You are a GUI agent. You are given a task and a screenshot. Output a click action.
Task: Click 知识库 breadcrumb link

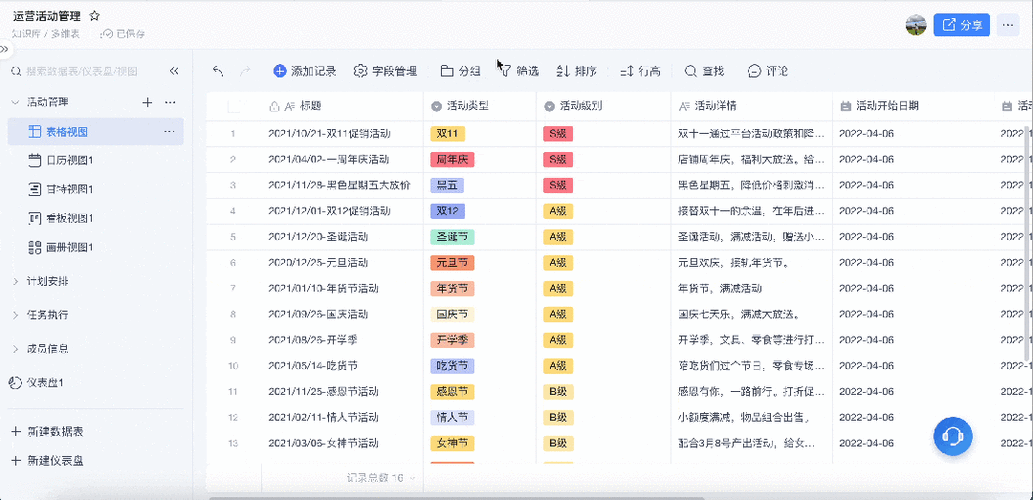pyautogui.click(x=26, y=34)
